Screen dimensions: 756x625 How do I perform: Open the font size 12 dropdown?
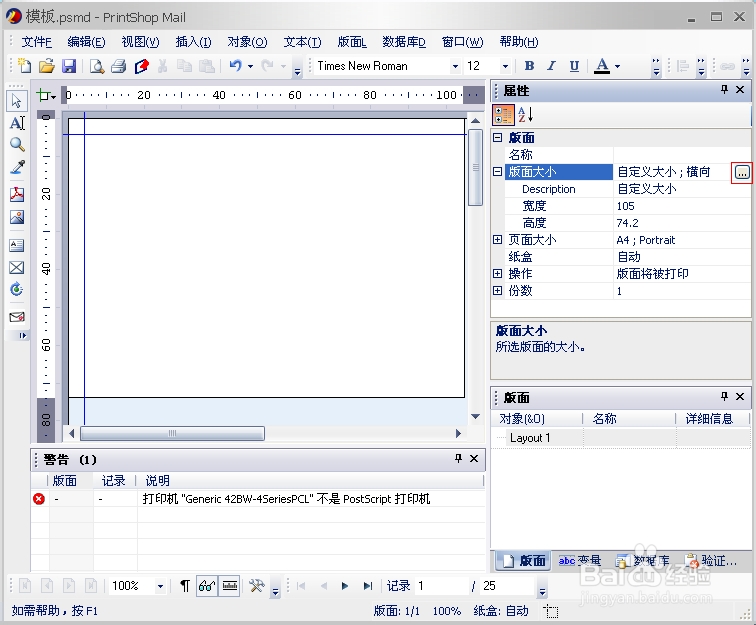tap(505, 66)
